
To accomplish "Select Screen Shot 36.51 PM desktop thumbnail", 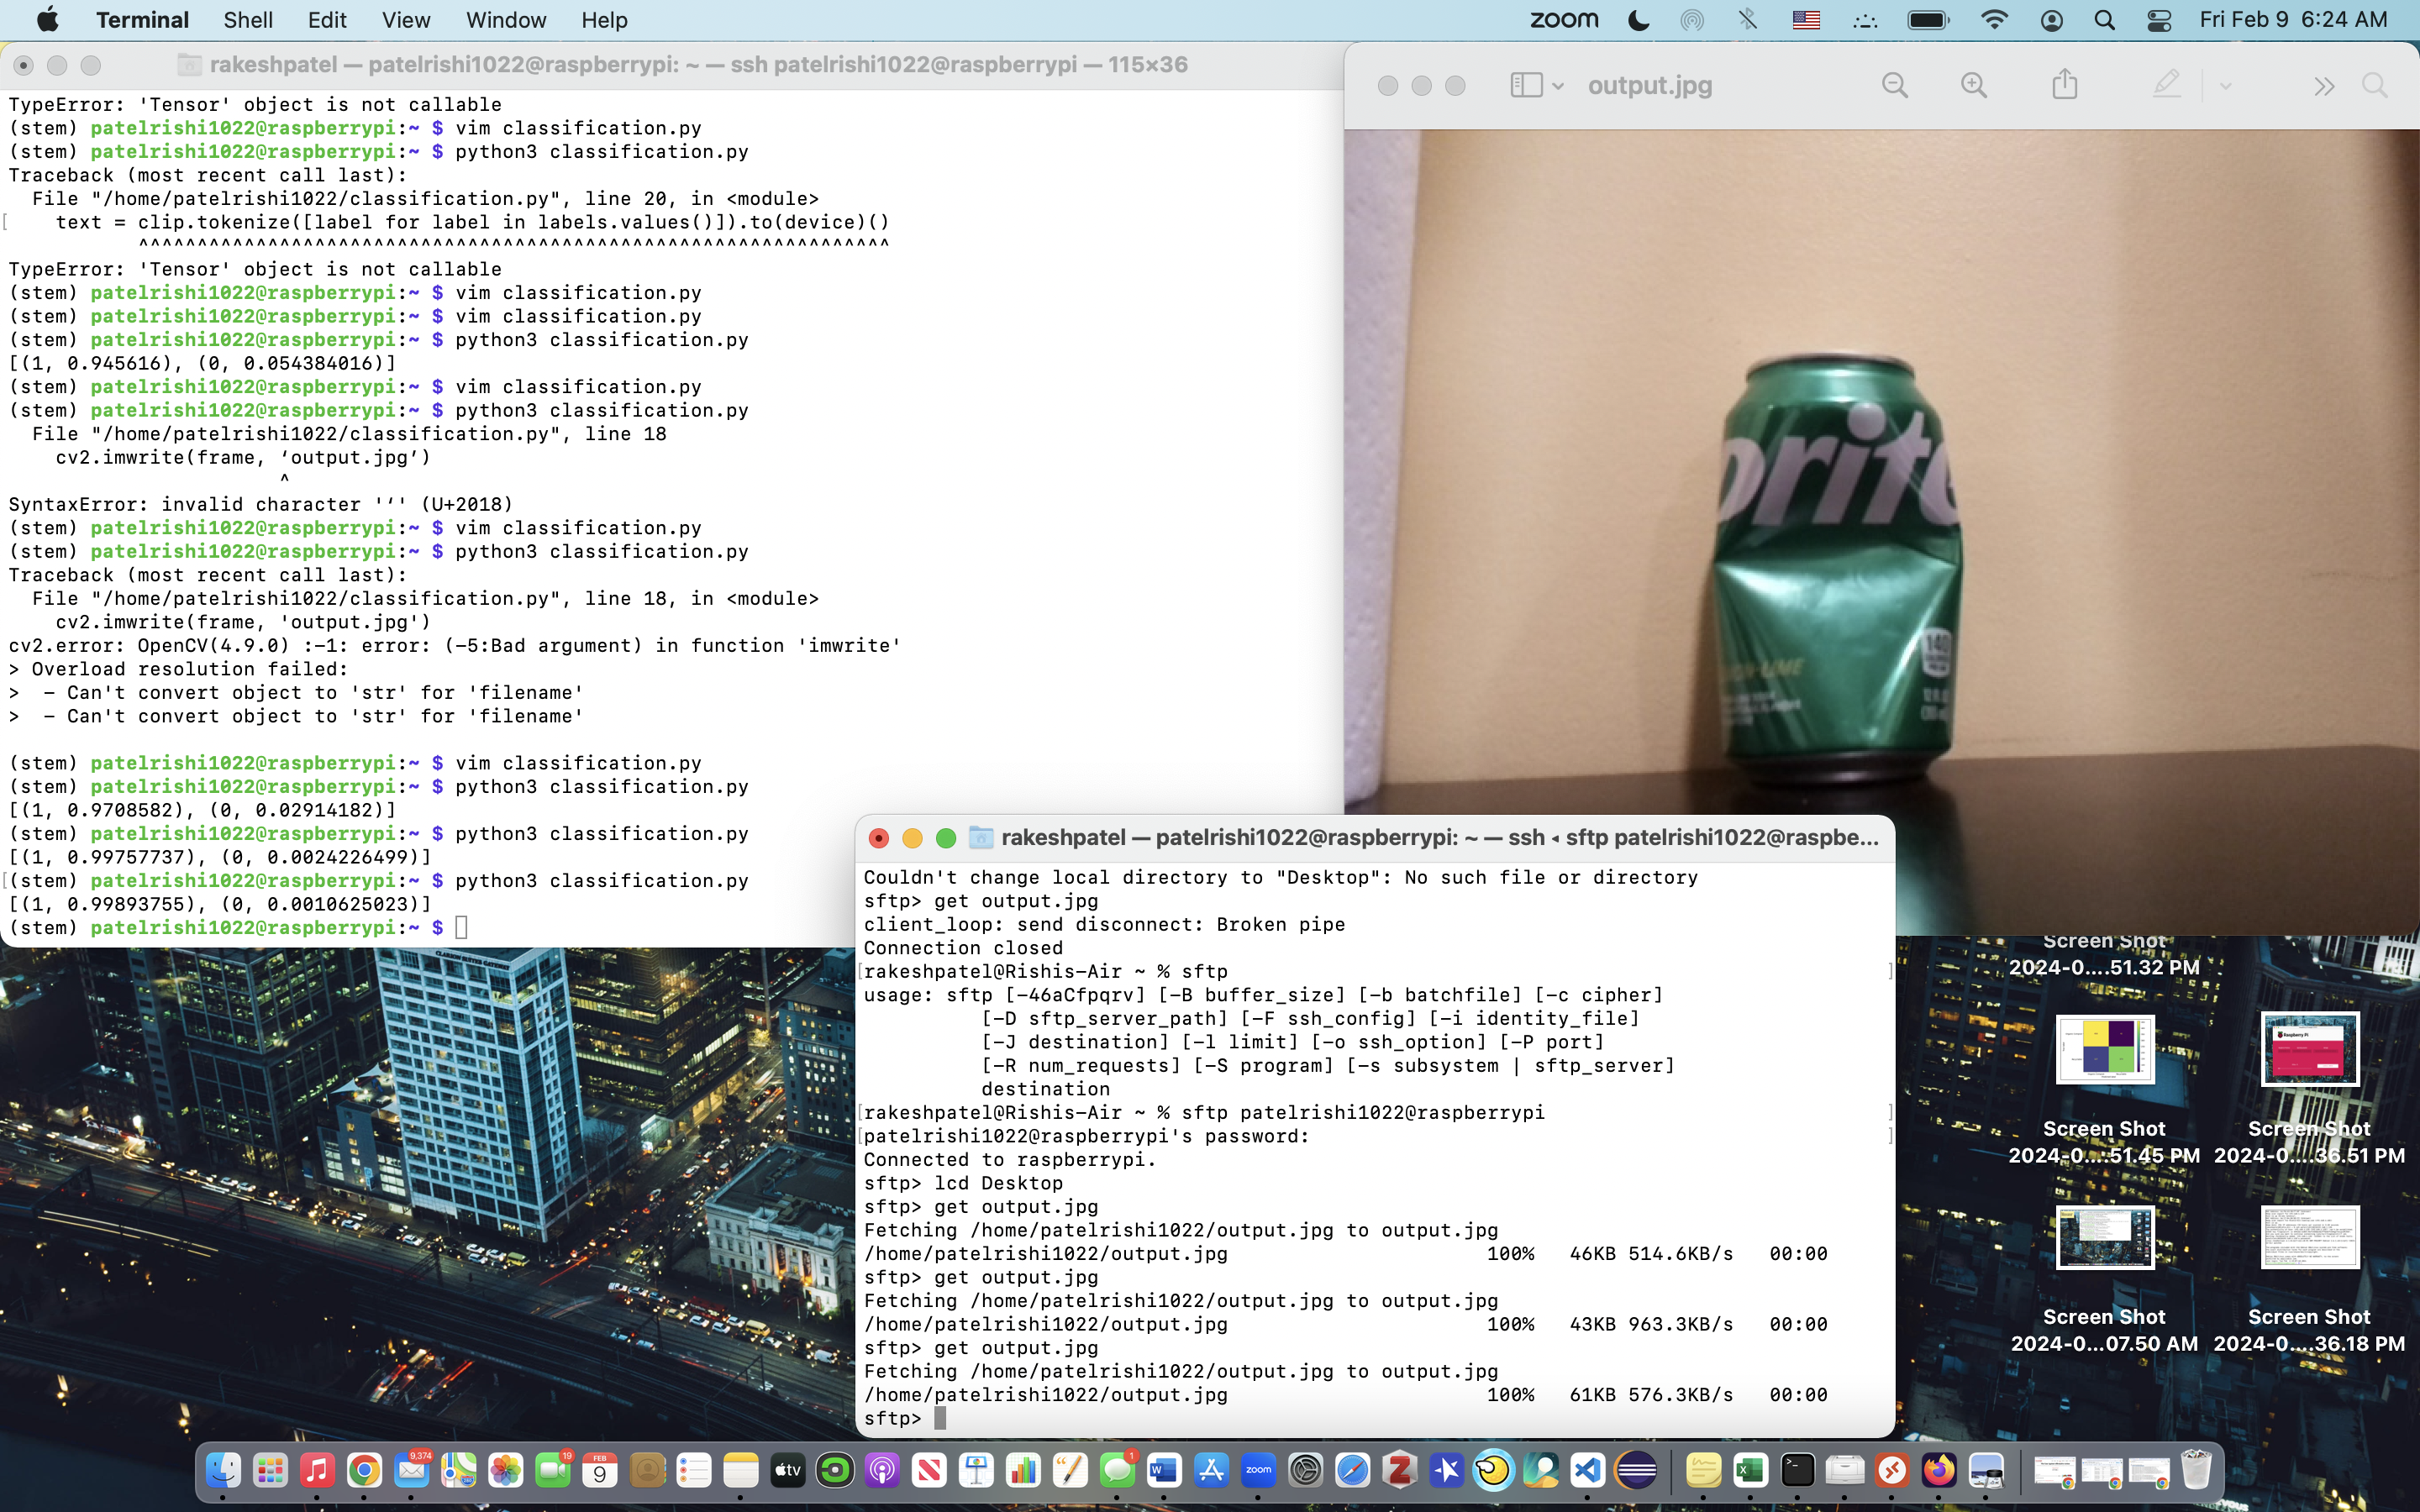I will pos(2309,1049).
